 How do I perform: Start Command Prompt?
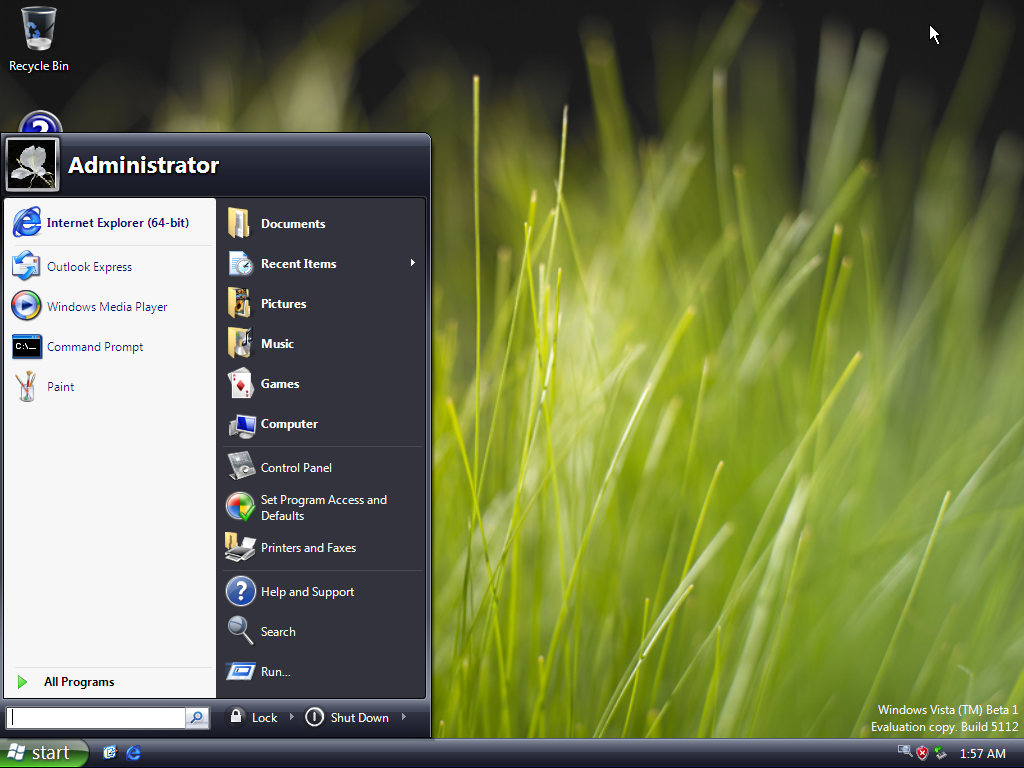coord(94,347)
